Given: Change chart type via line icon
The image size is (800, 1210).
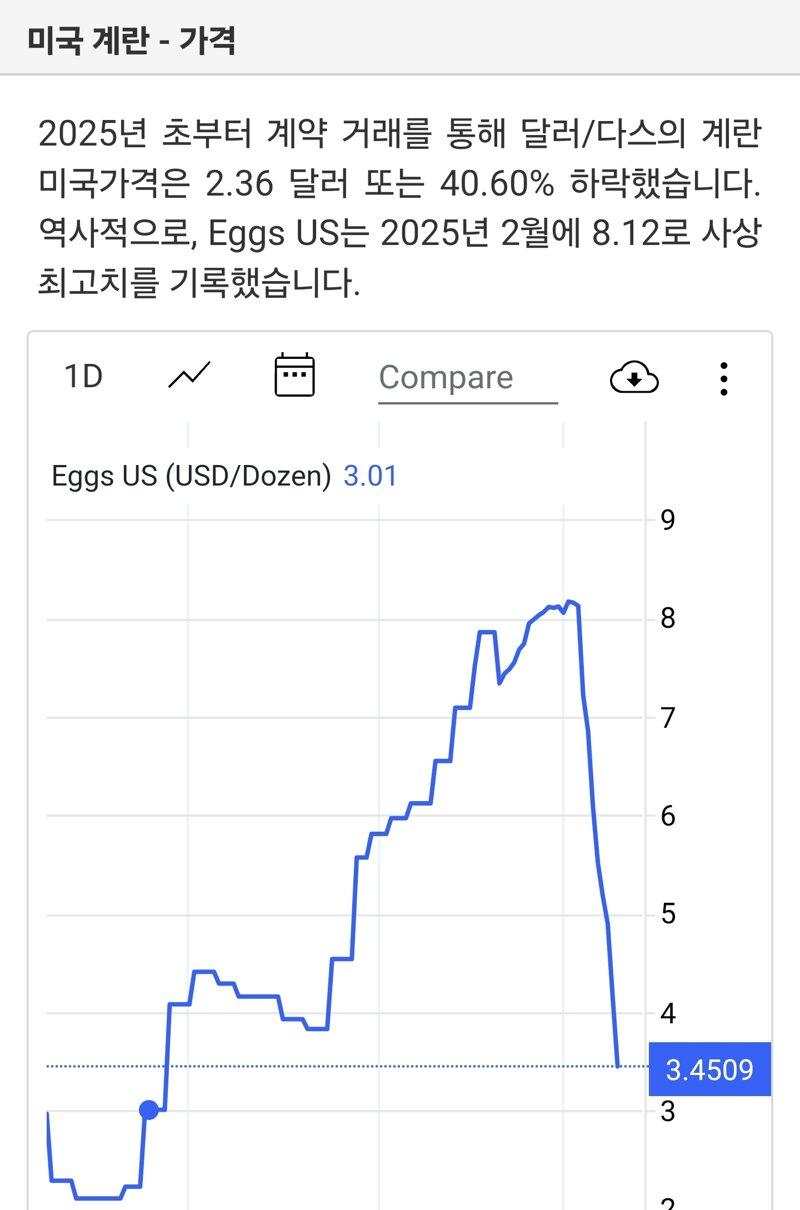Looking at the screenshot, I should [x=189, y=376].
